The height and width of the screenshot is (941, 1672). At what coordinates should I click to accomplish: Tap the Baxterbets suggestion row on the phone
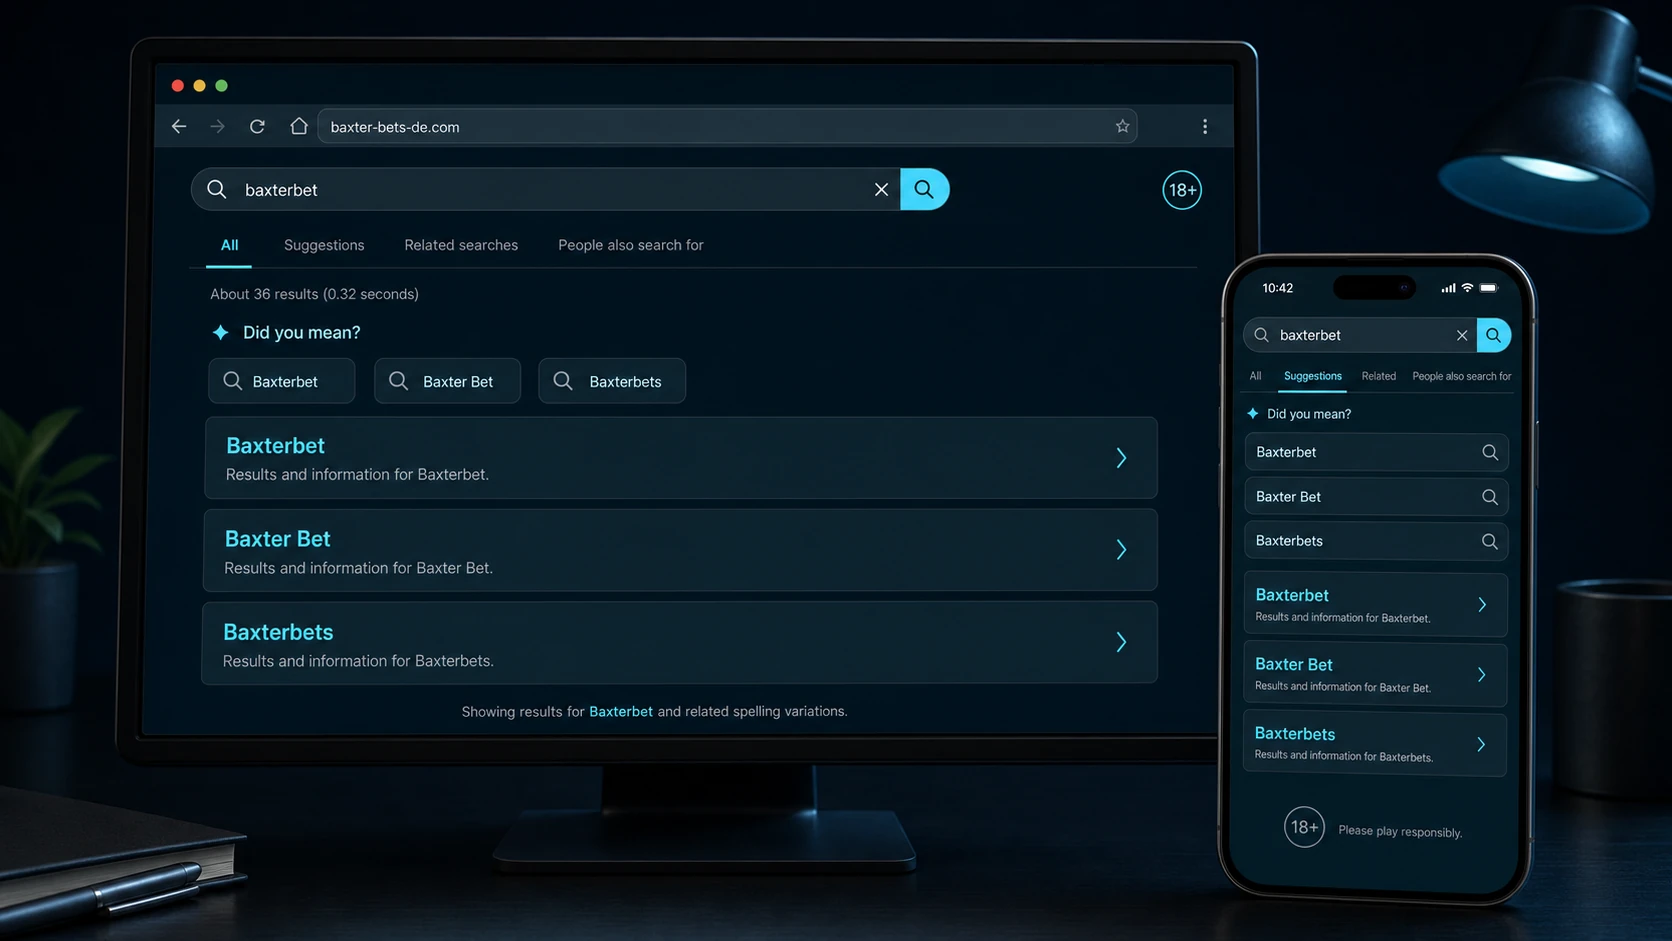pyautogui.click(x=1376, y=541)
